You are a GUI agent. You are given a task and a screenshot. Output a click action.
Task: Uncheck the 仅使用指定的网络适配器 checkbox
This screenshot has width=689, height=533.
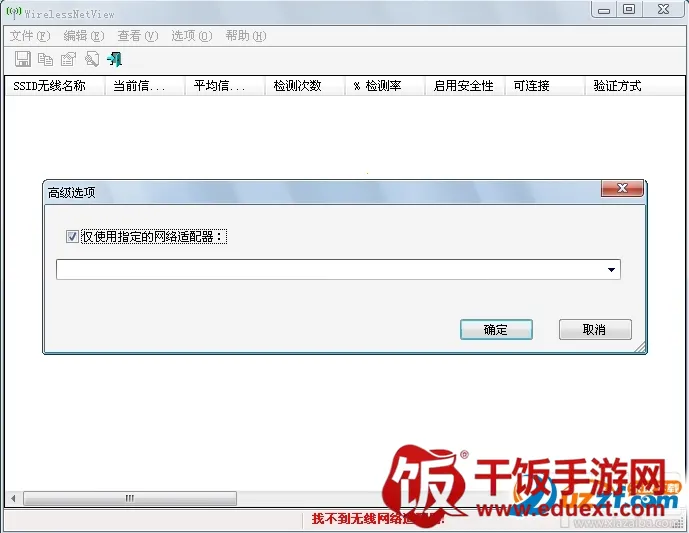tap(72, 237)
